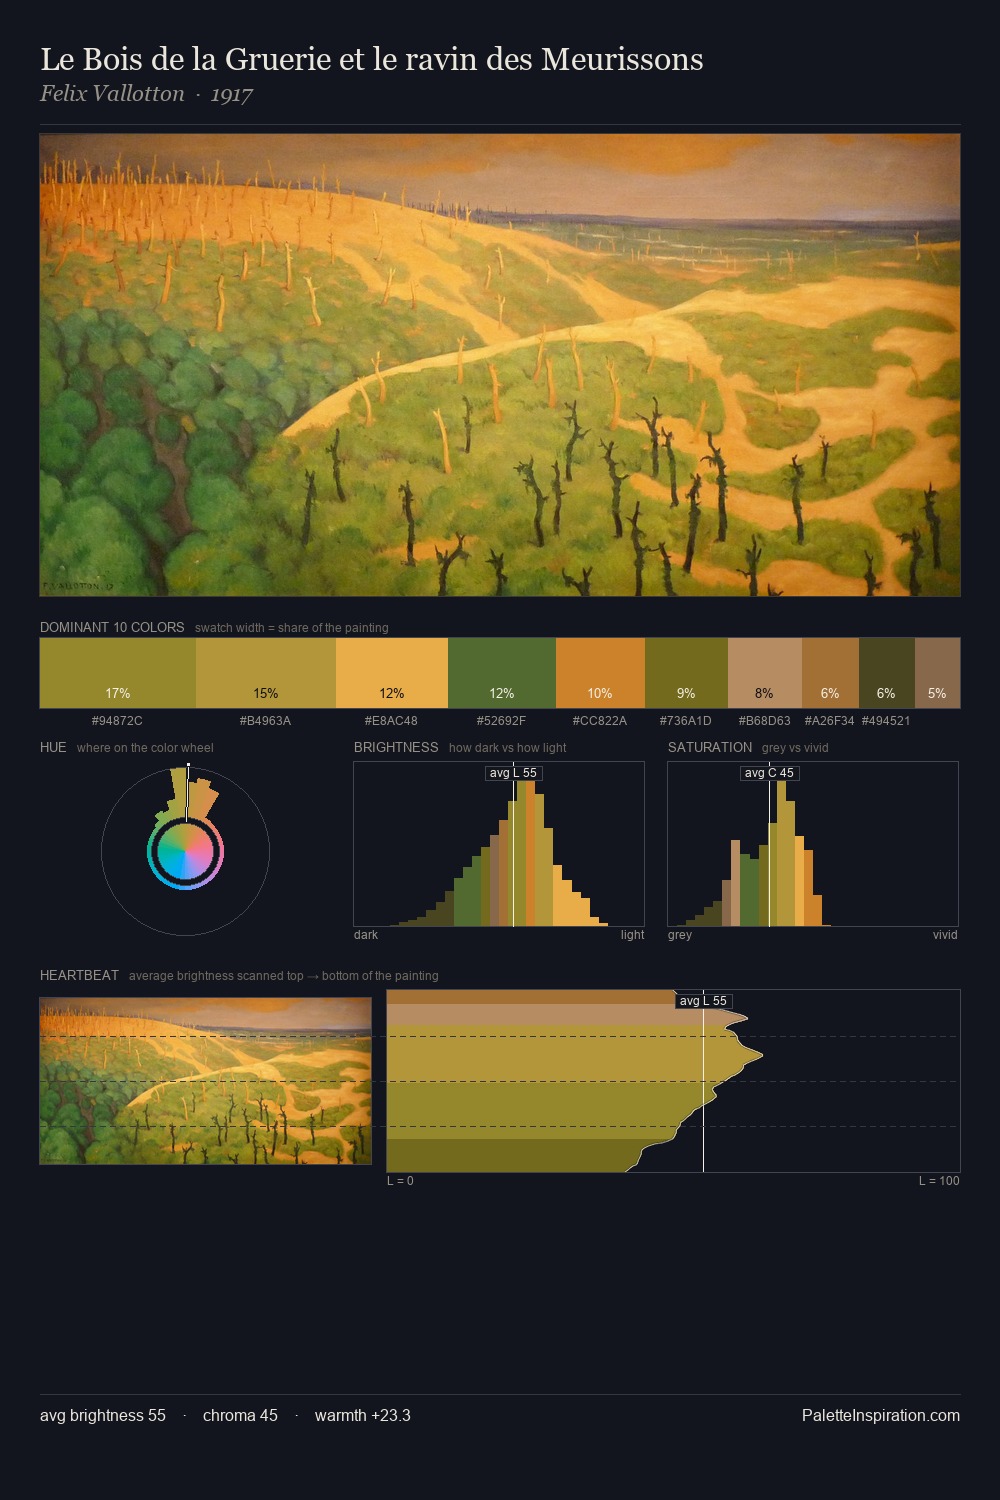The height and width of the screenshot is (1500, 1000).
Task: Open the PaletteInspiration.com link
Action: [x=881, y=1416]
